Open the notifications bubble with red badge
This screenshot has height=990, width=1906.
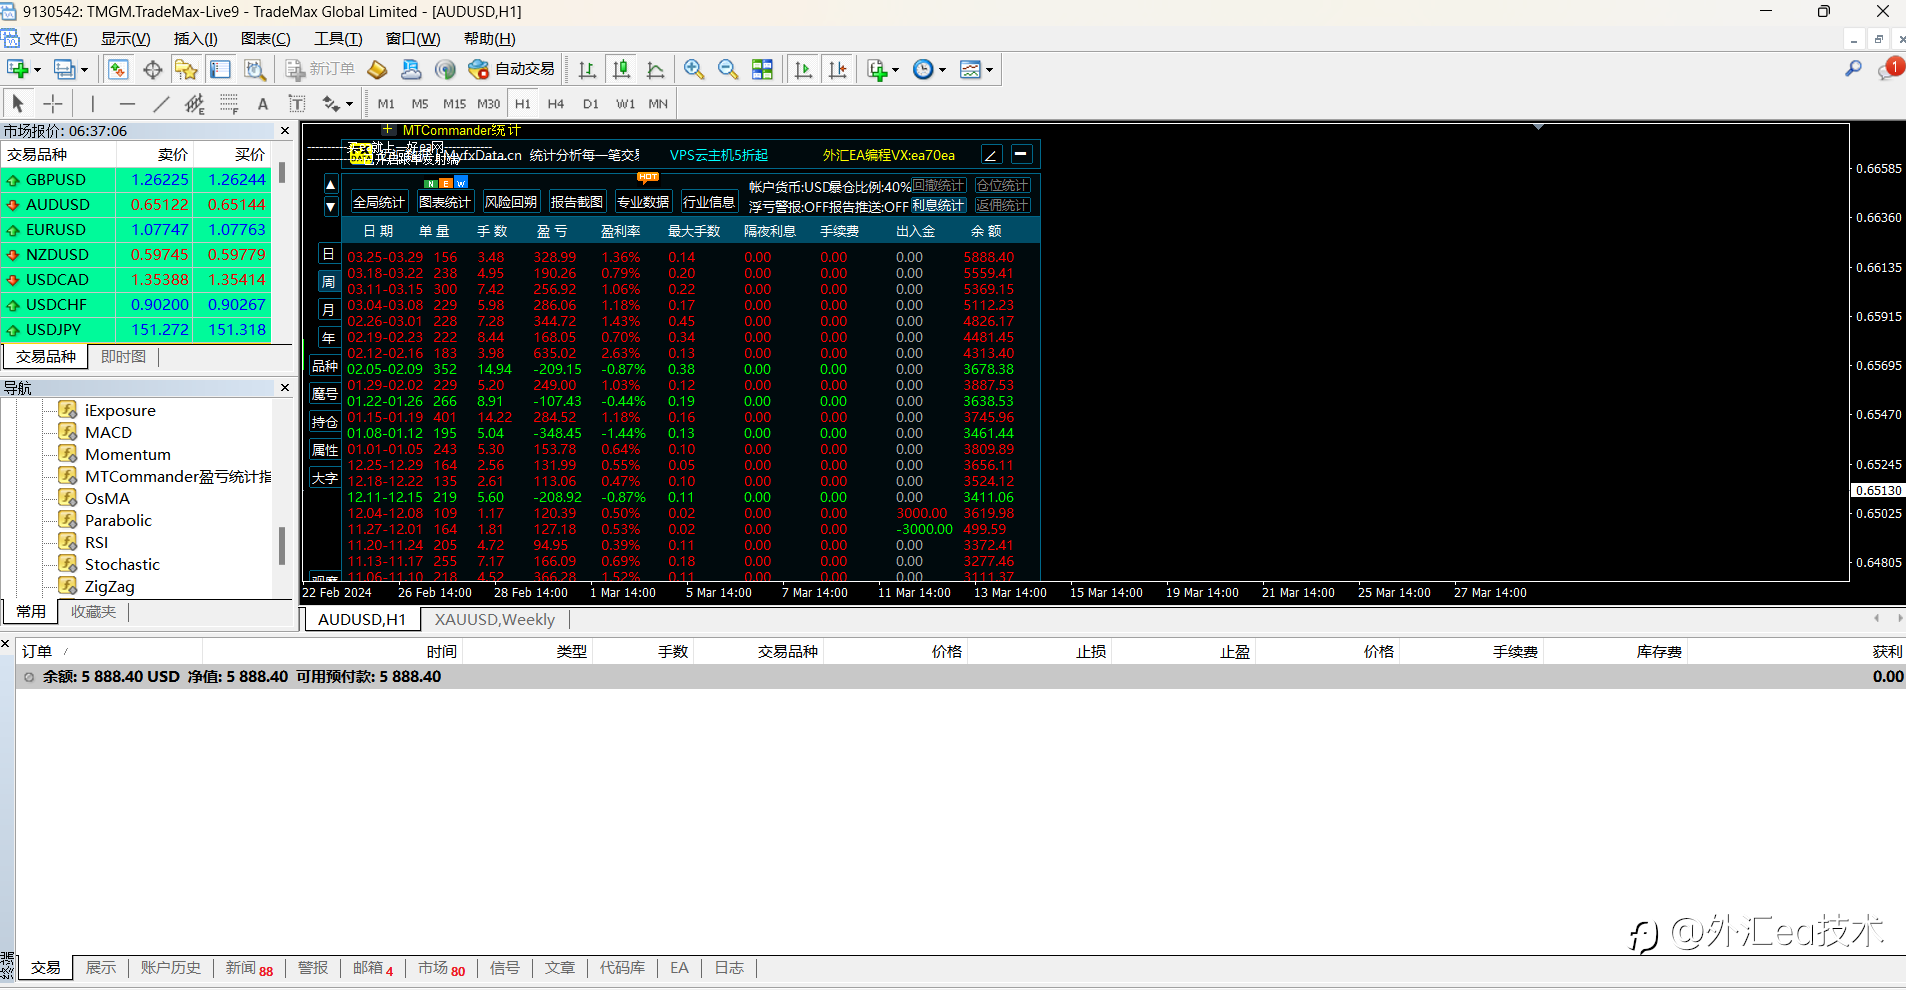(x=1889, y=69)
